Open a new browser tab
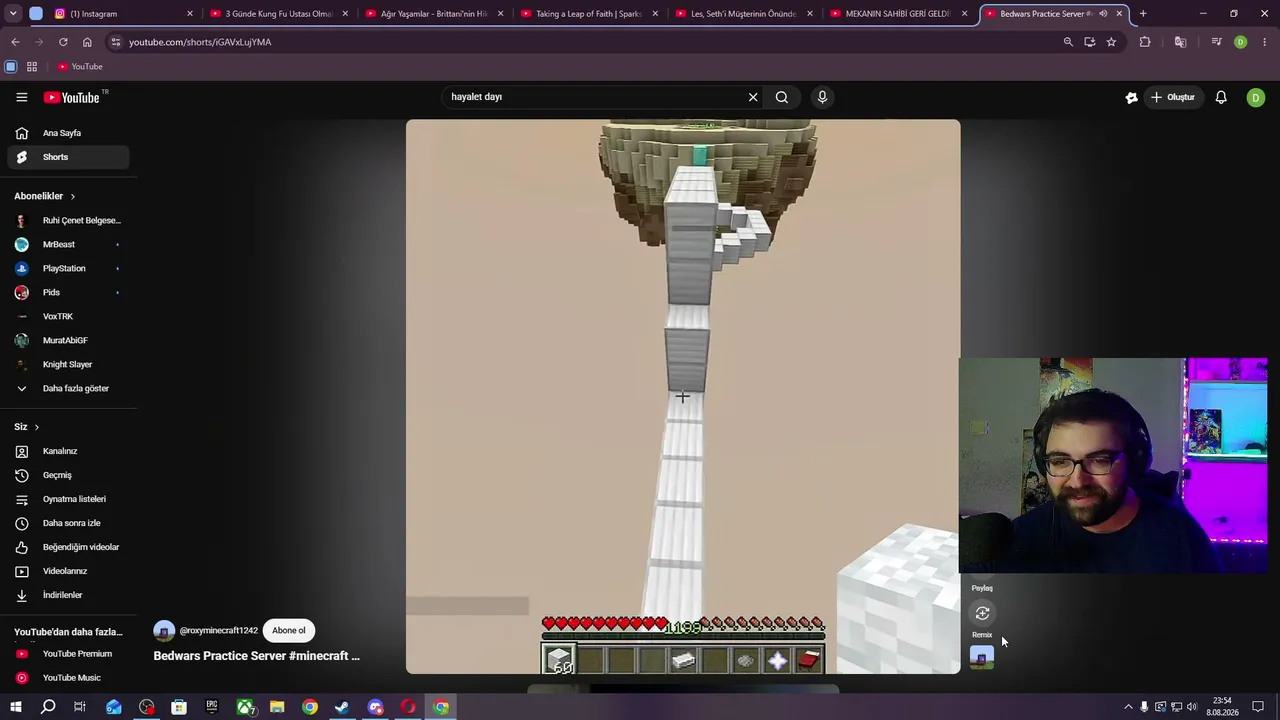This screenshot has width=1280, height=720. [x=1143, y=14]
